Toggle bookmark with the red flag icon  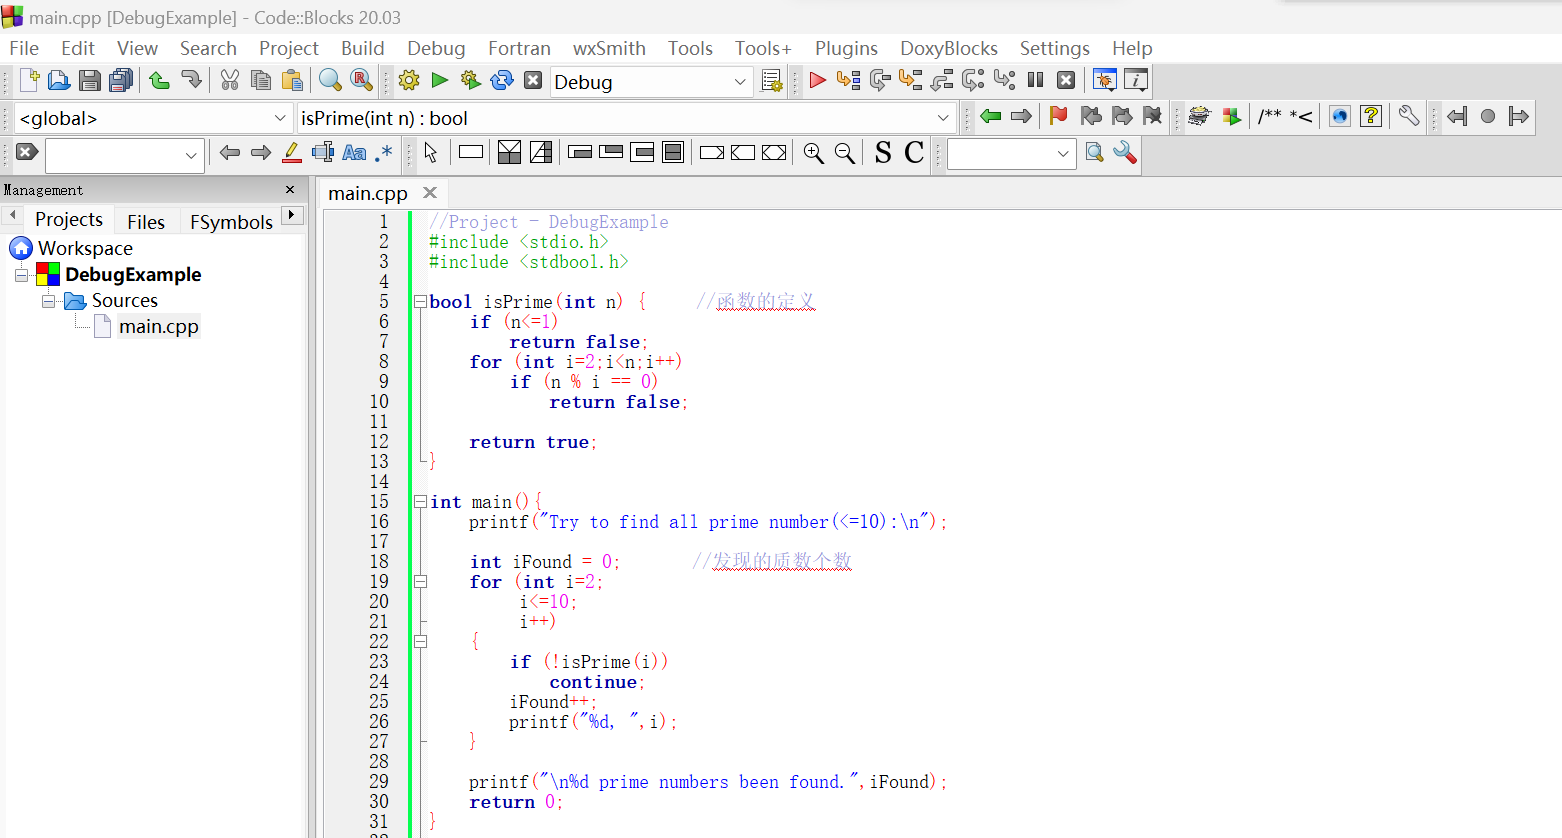pos(1058,117)
